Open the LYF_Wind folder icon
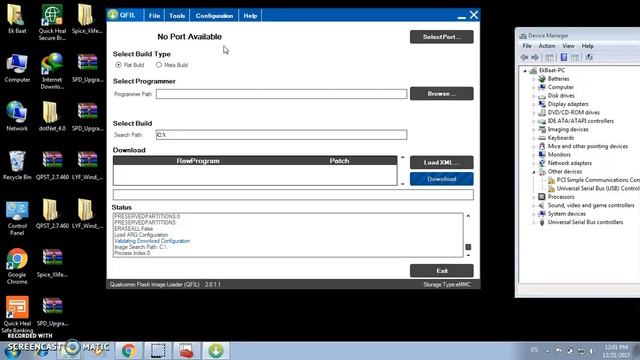The width and height of the screenshot is (640, 360). 87,214
